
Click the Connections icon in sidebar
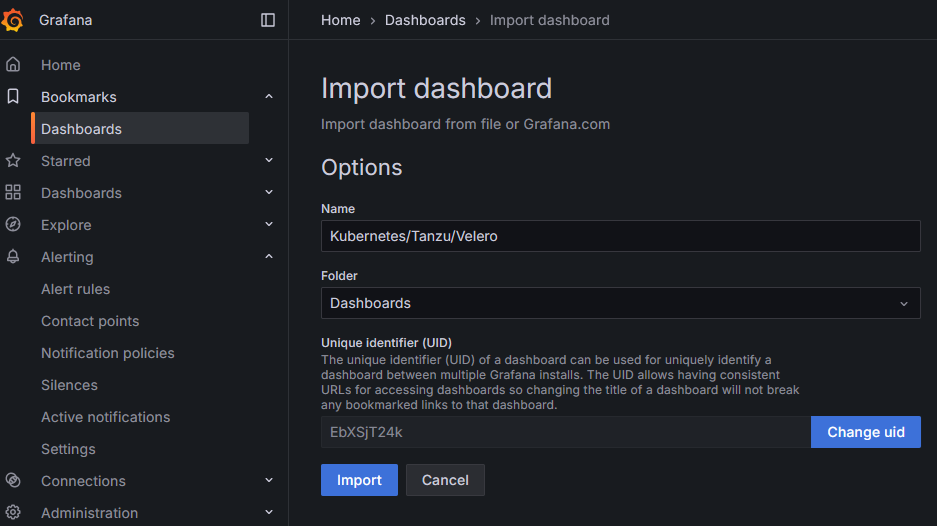(x=13, y=480)
